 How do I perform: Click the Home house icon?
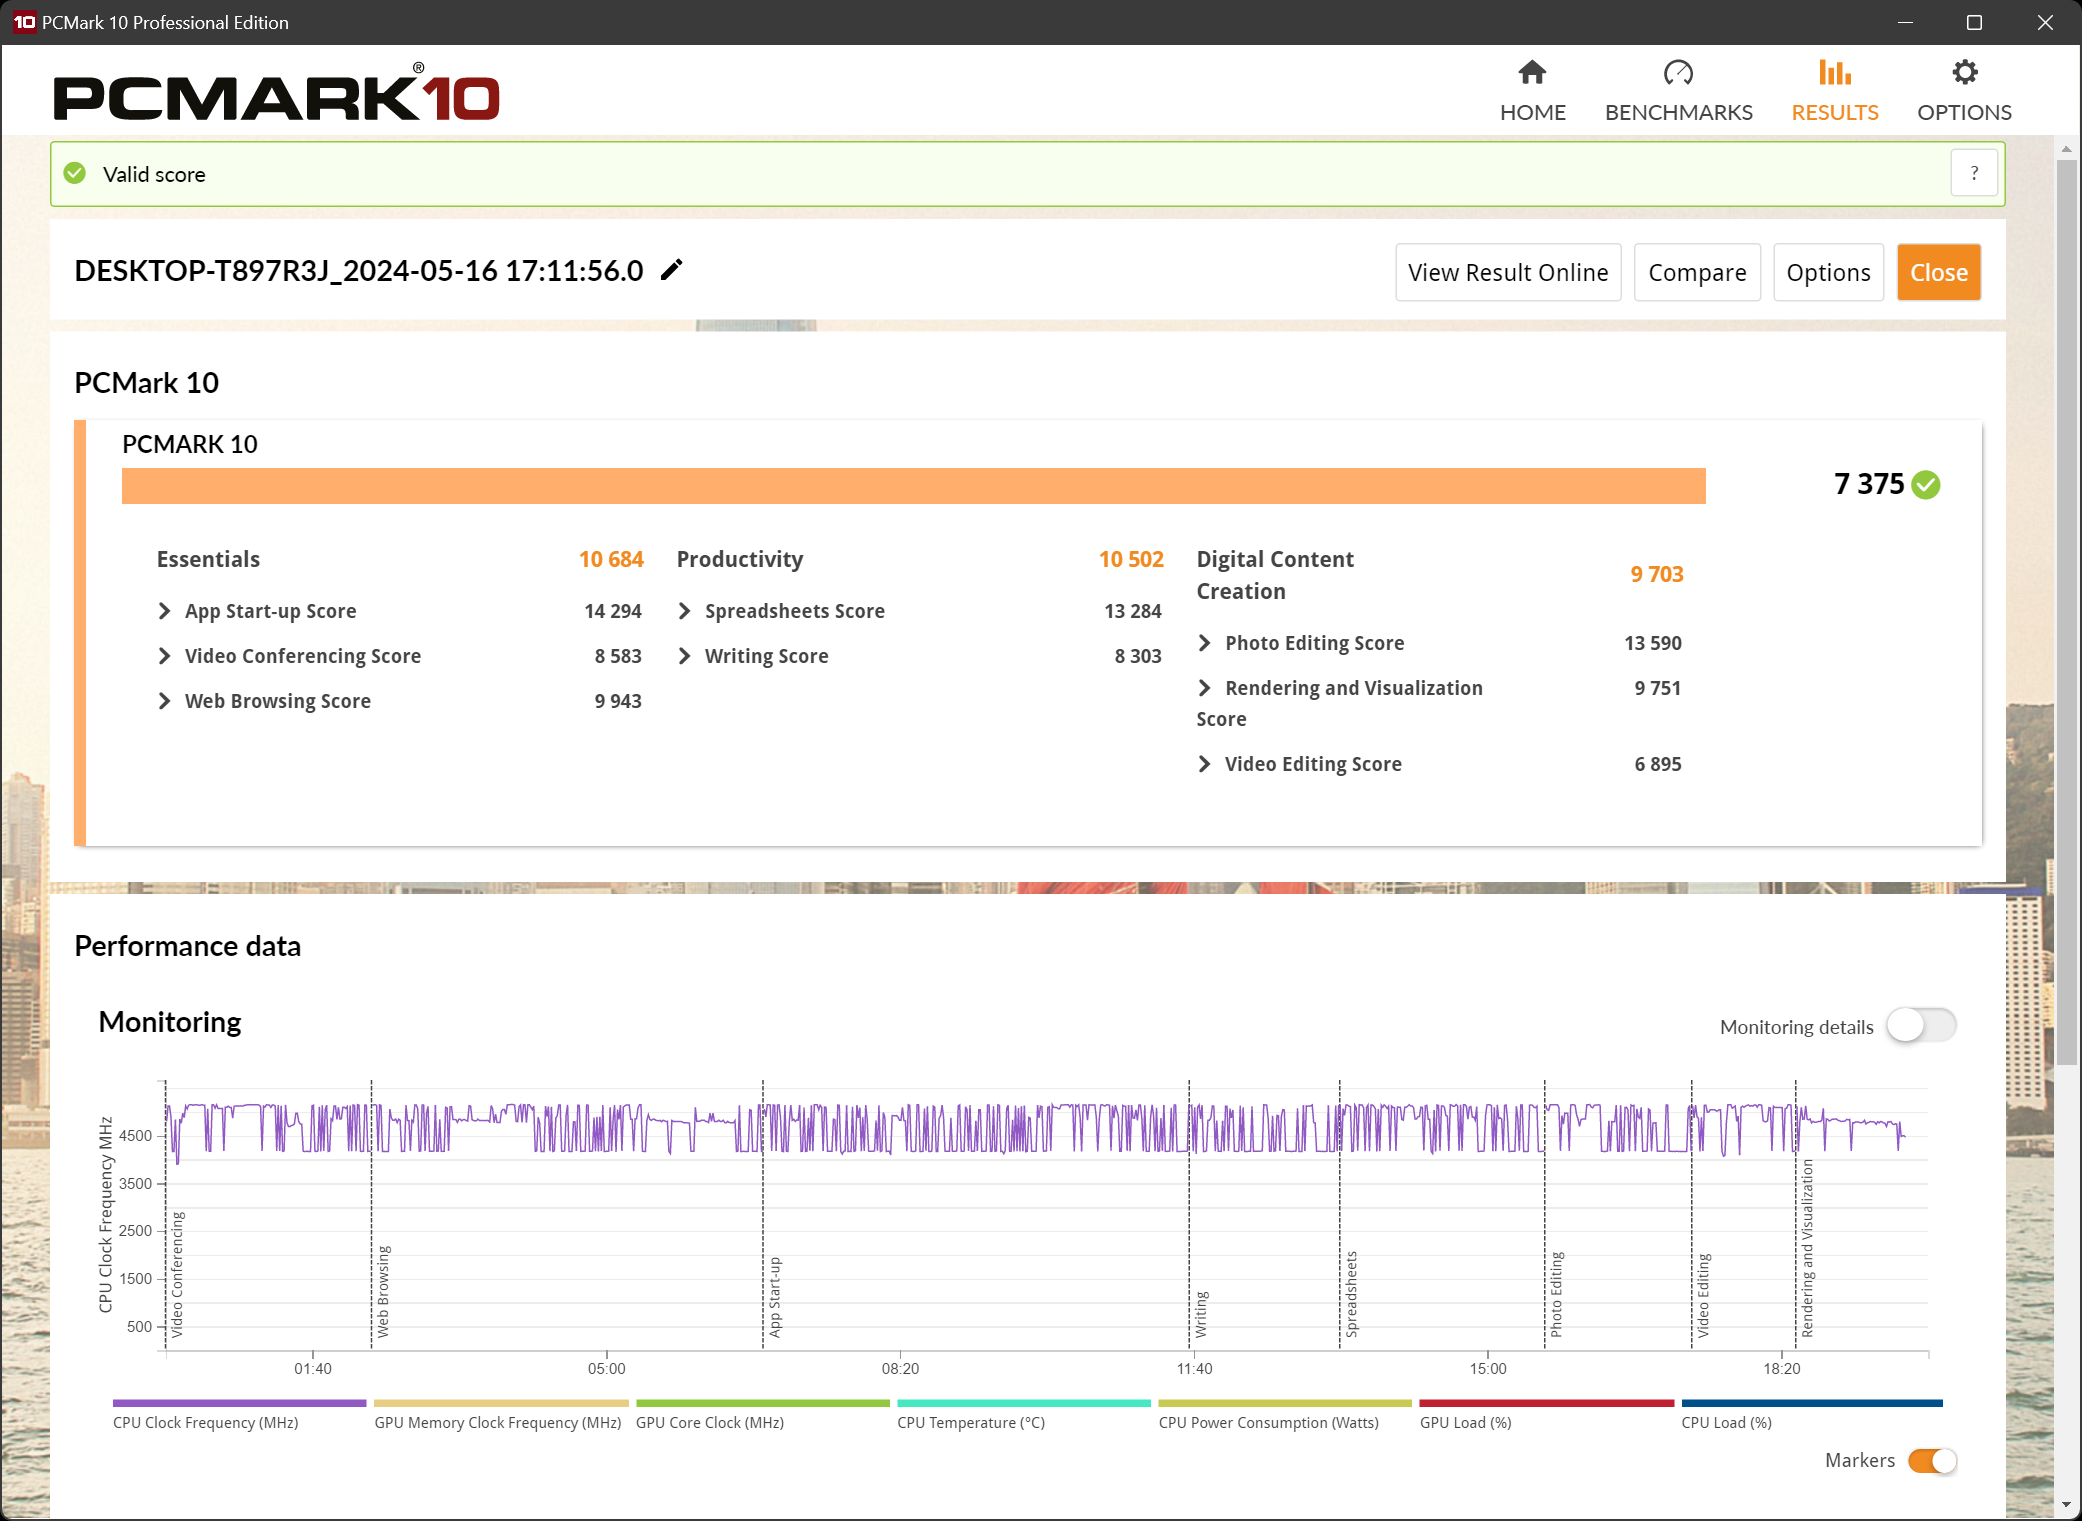(1532, 73)
